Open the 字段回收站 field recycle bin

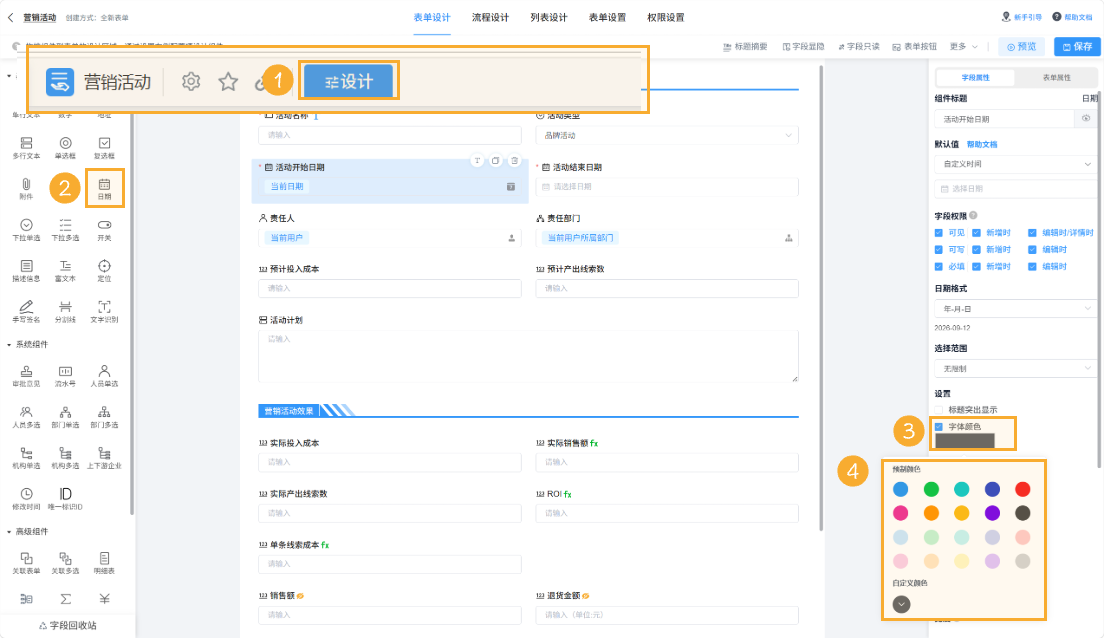[x=68, y=625]
